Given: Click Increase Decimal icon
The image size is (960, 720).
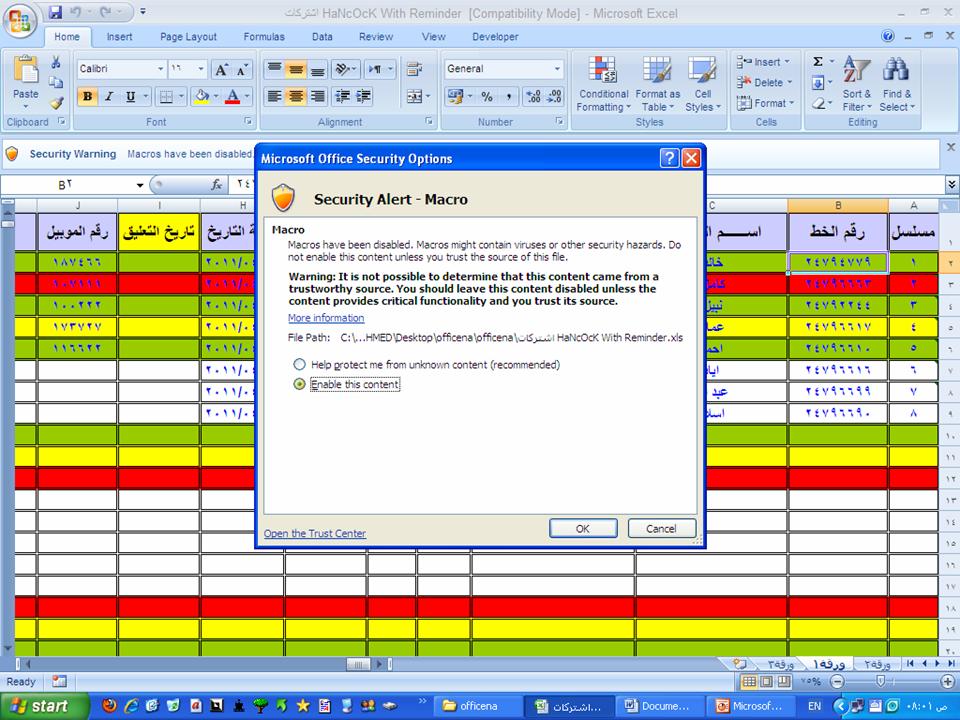Looking at the screenshot, I should coord(533,97).
